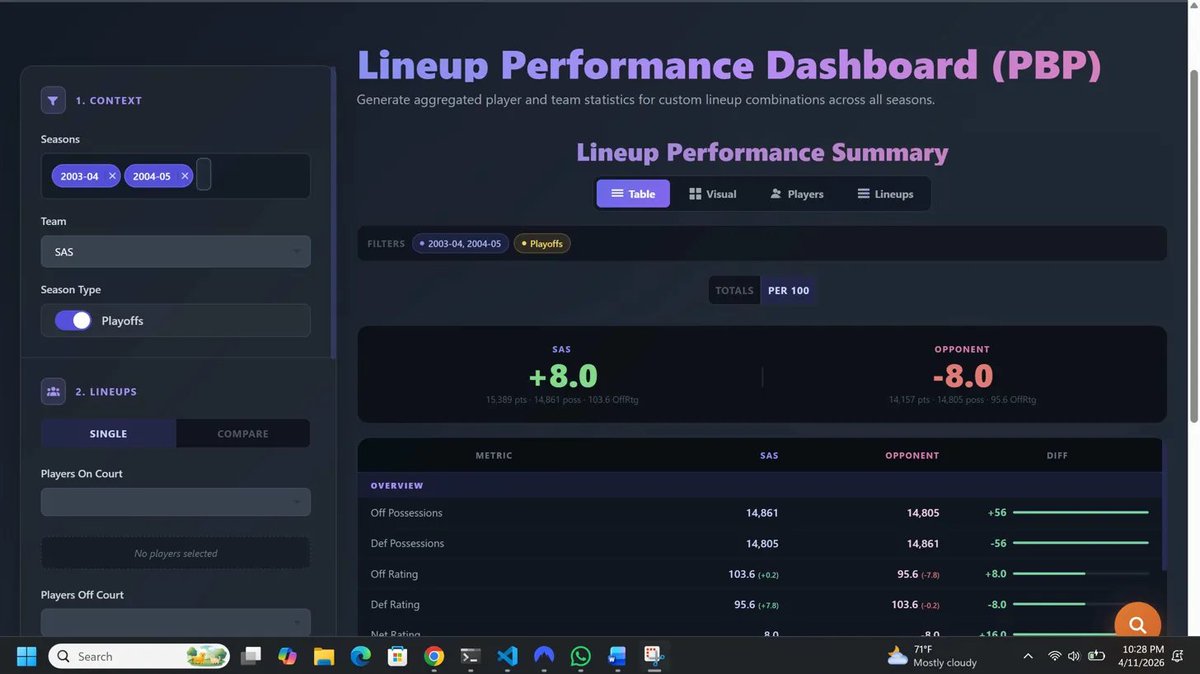Screen dimensions: 1200x674
Task: Launch Copilot from the taskbar
Action: click(x=287, y=656)
